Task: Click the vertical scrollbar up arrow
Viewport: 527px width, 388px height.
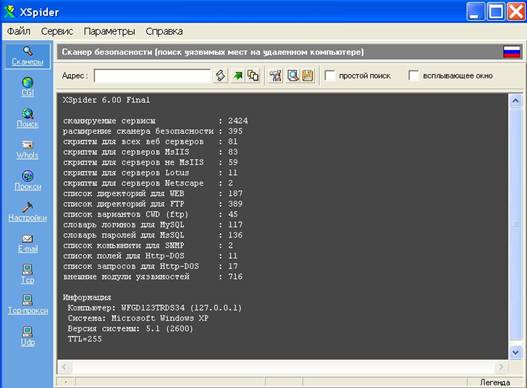Action: (515, 101)
